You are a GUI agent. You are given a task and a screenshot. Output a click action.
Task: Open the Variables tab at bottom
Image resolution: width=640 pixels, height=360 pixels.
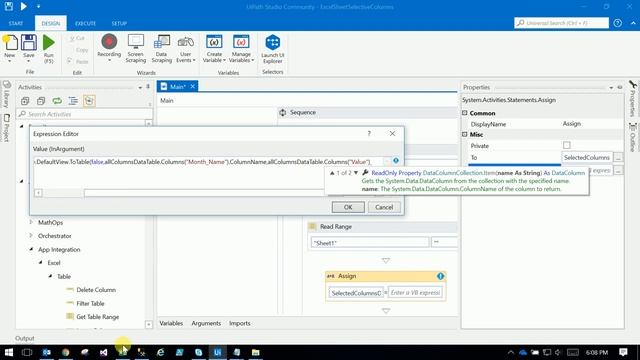(171, 323)
